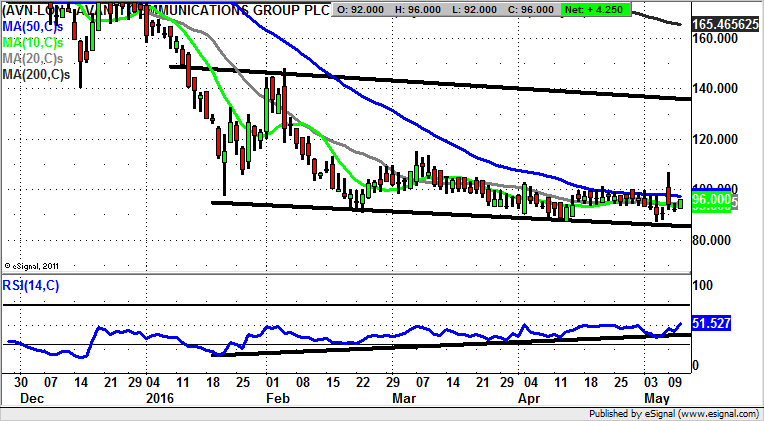
Task: Click the Feb month label on time axis
Action: click(x=272, y=397)
